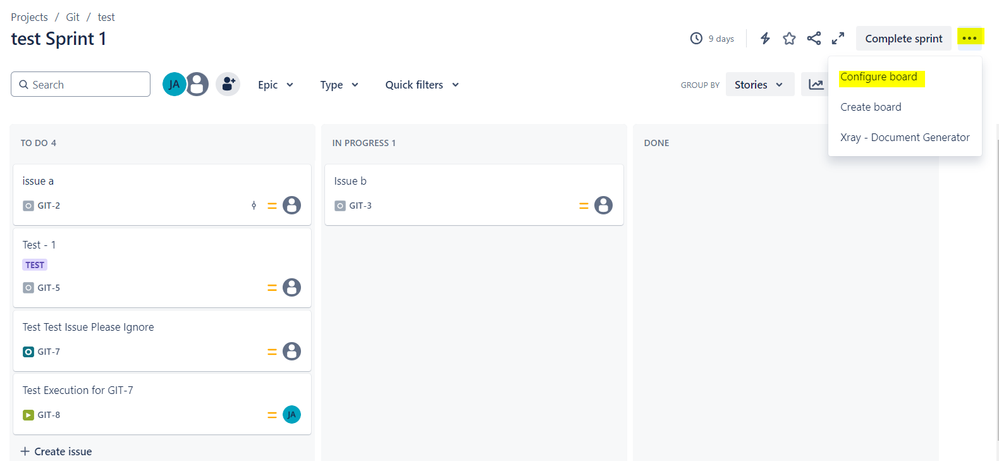Click issue type icon of GIT-2

pyautogui.click(x=28, y=206)
